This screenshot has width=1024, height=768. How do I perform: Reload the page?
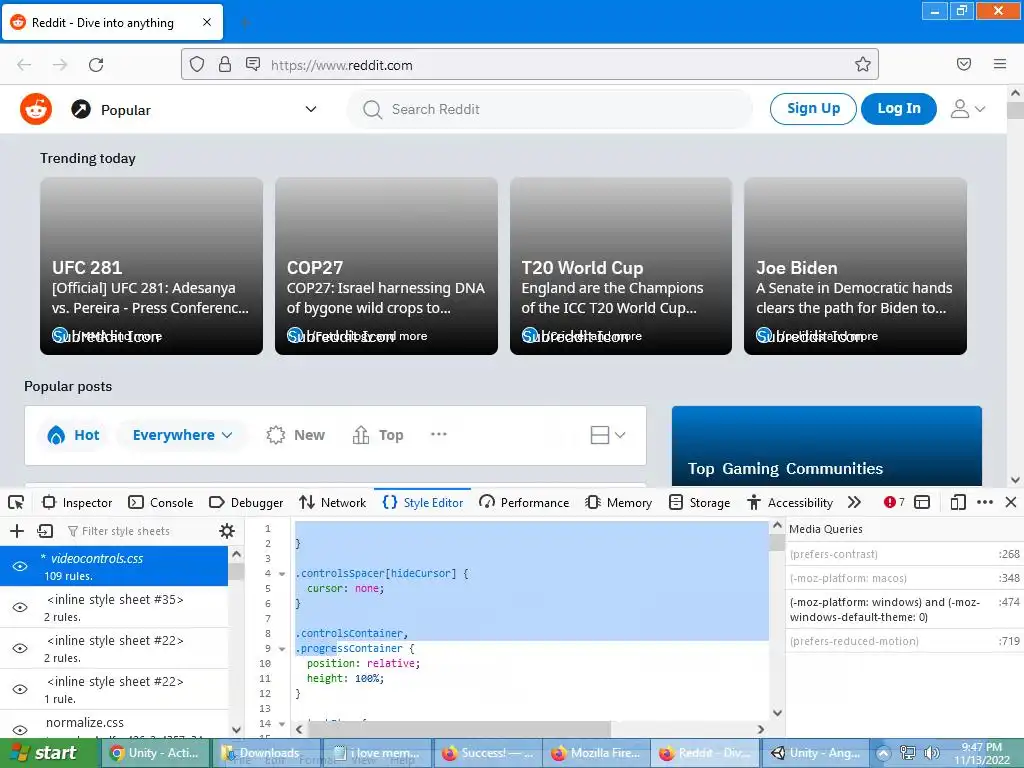click(96, 65)
